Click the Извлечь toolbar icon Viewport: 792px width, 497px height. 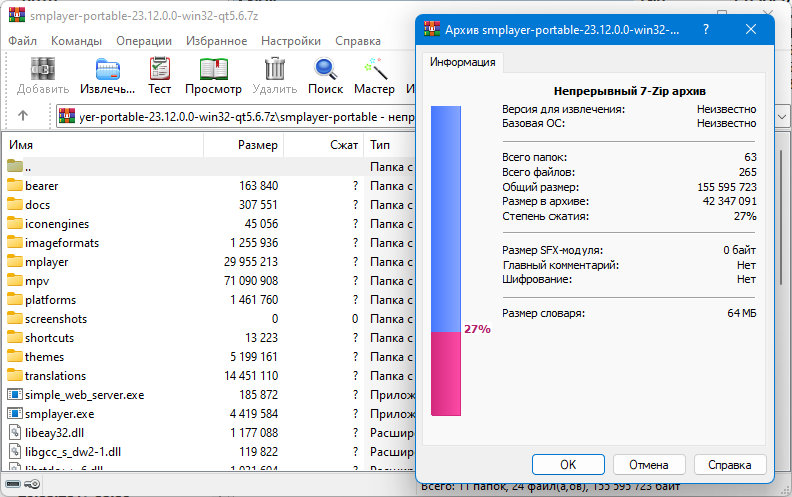click(x=108, y=69)
